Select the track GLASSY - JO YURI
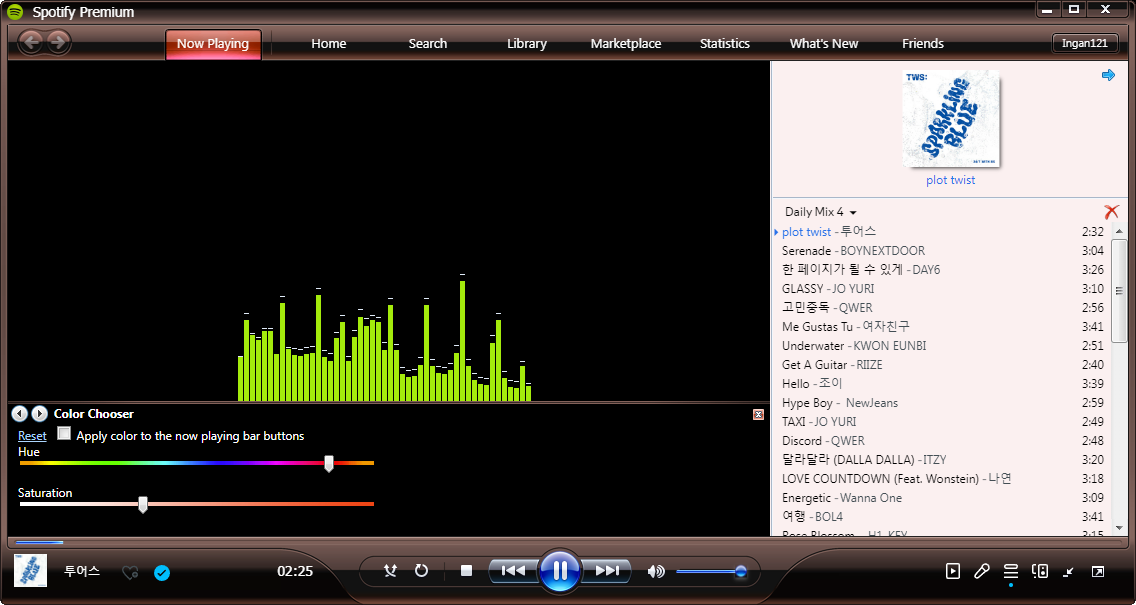Image resolution: width=1136 pixels, height=605 pixels. pos(943,288)
